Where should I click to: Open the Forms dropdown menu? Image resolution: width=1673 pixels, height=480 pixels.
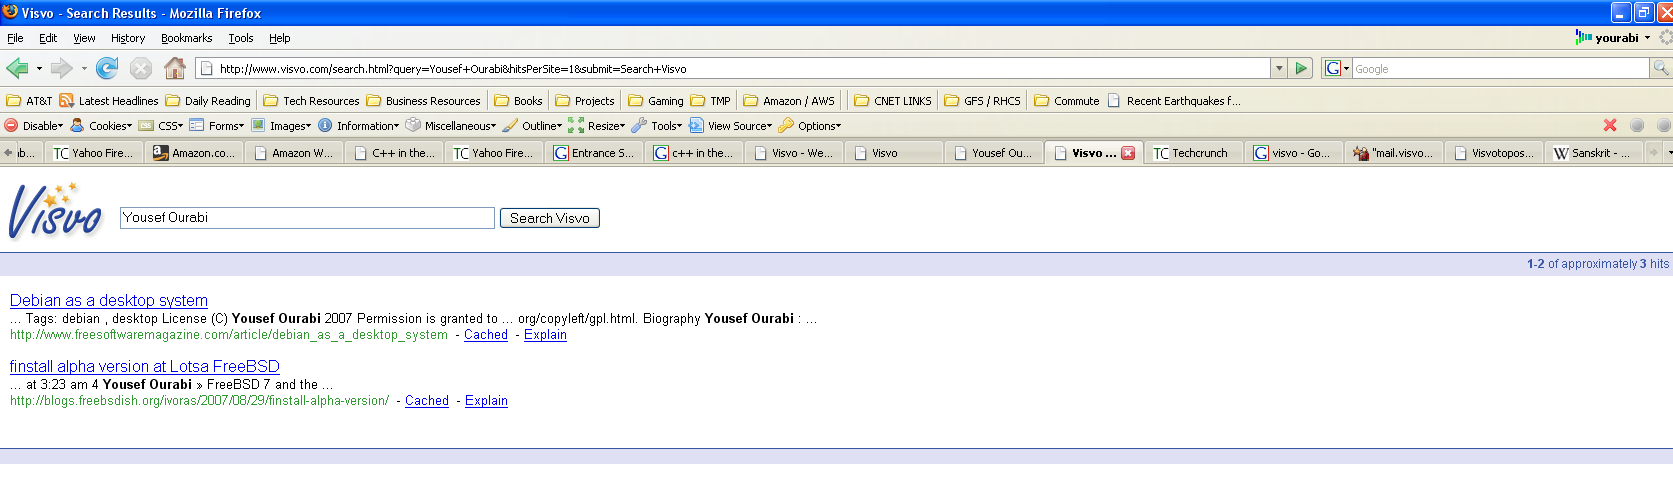coord(217,126)
